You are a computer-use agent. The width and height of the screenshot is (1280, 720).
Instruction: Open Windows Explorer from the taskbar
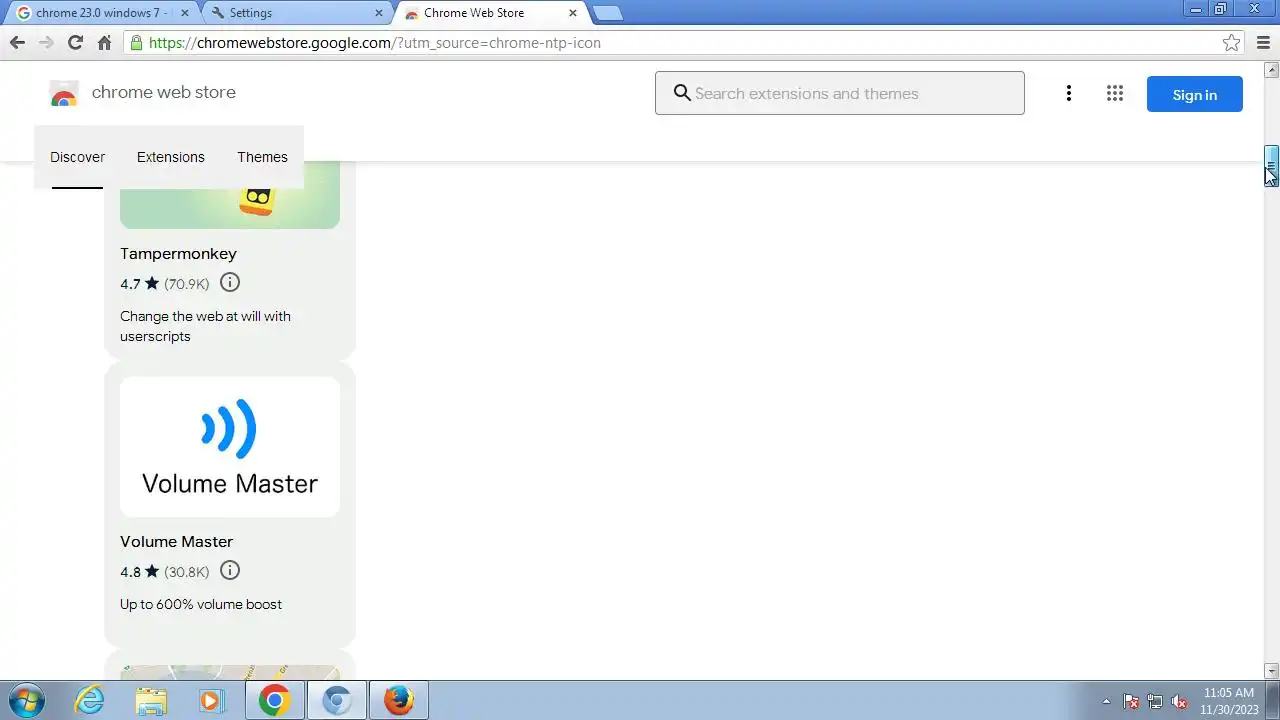(151, 700)
